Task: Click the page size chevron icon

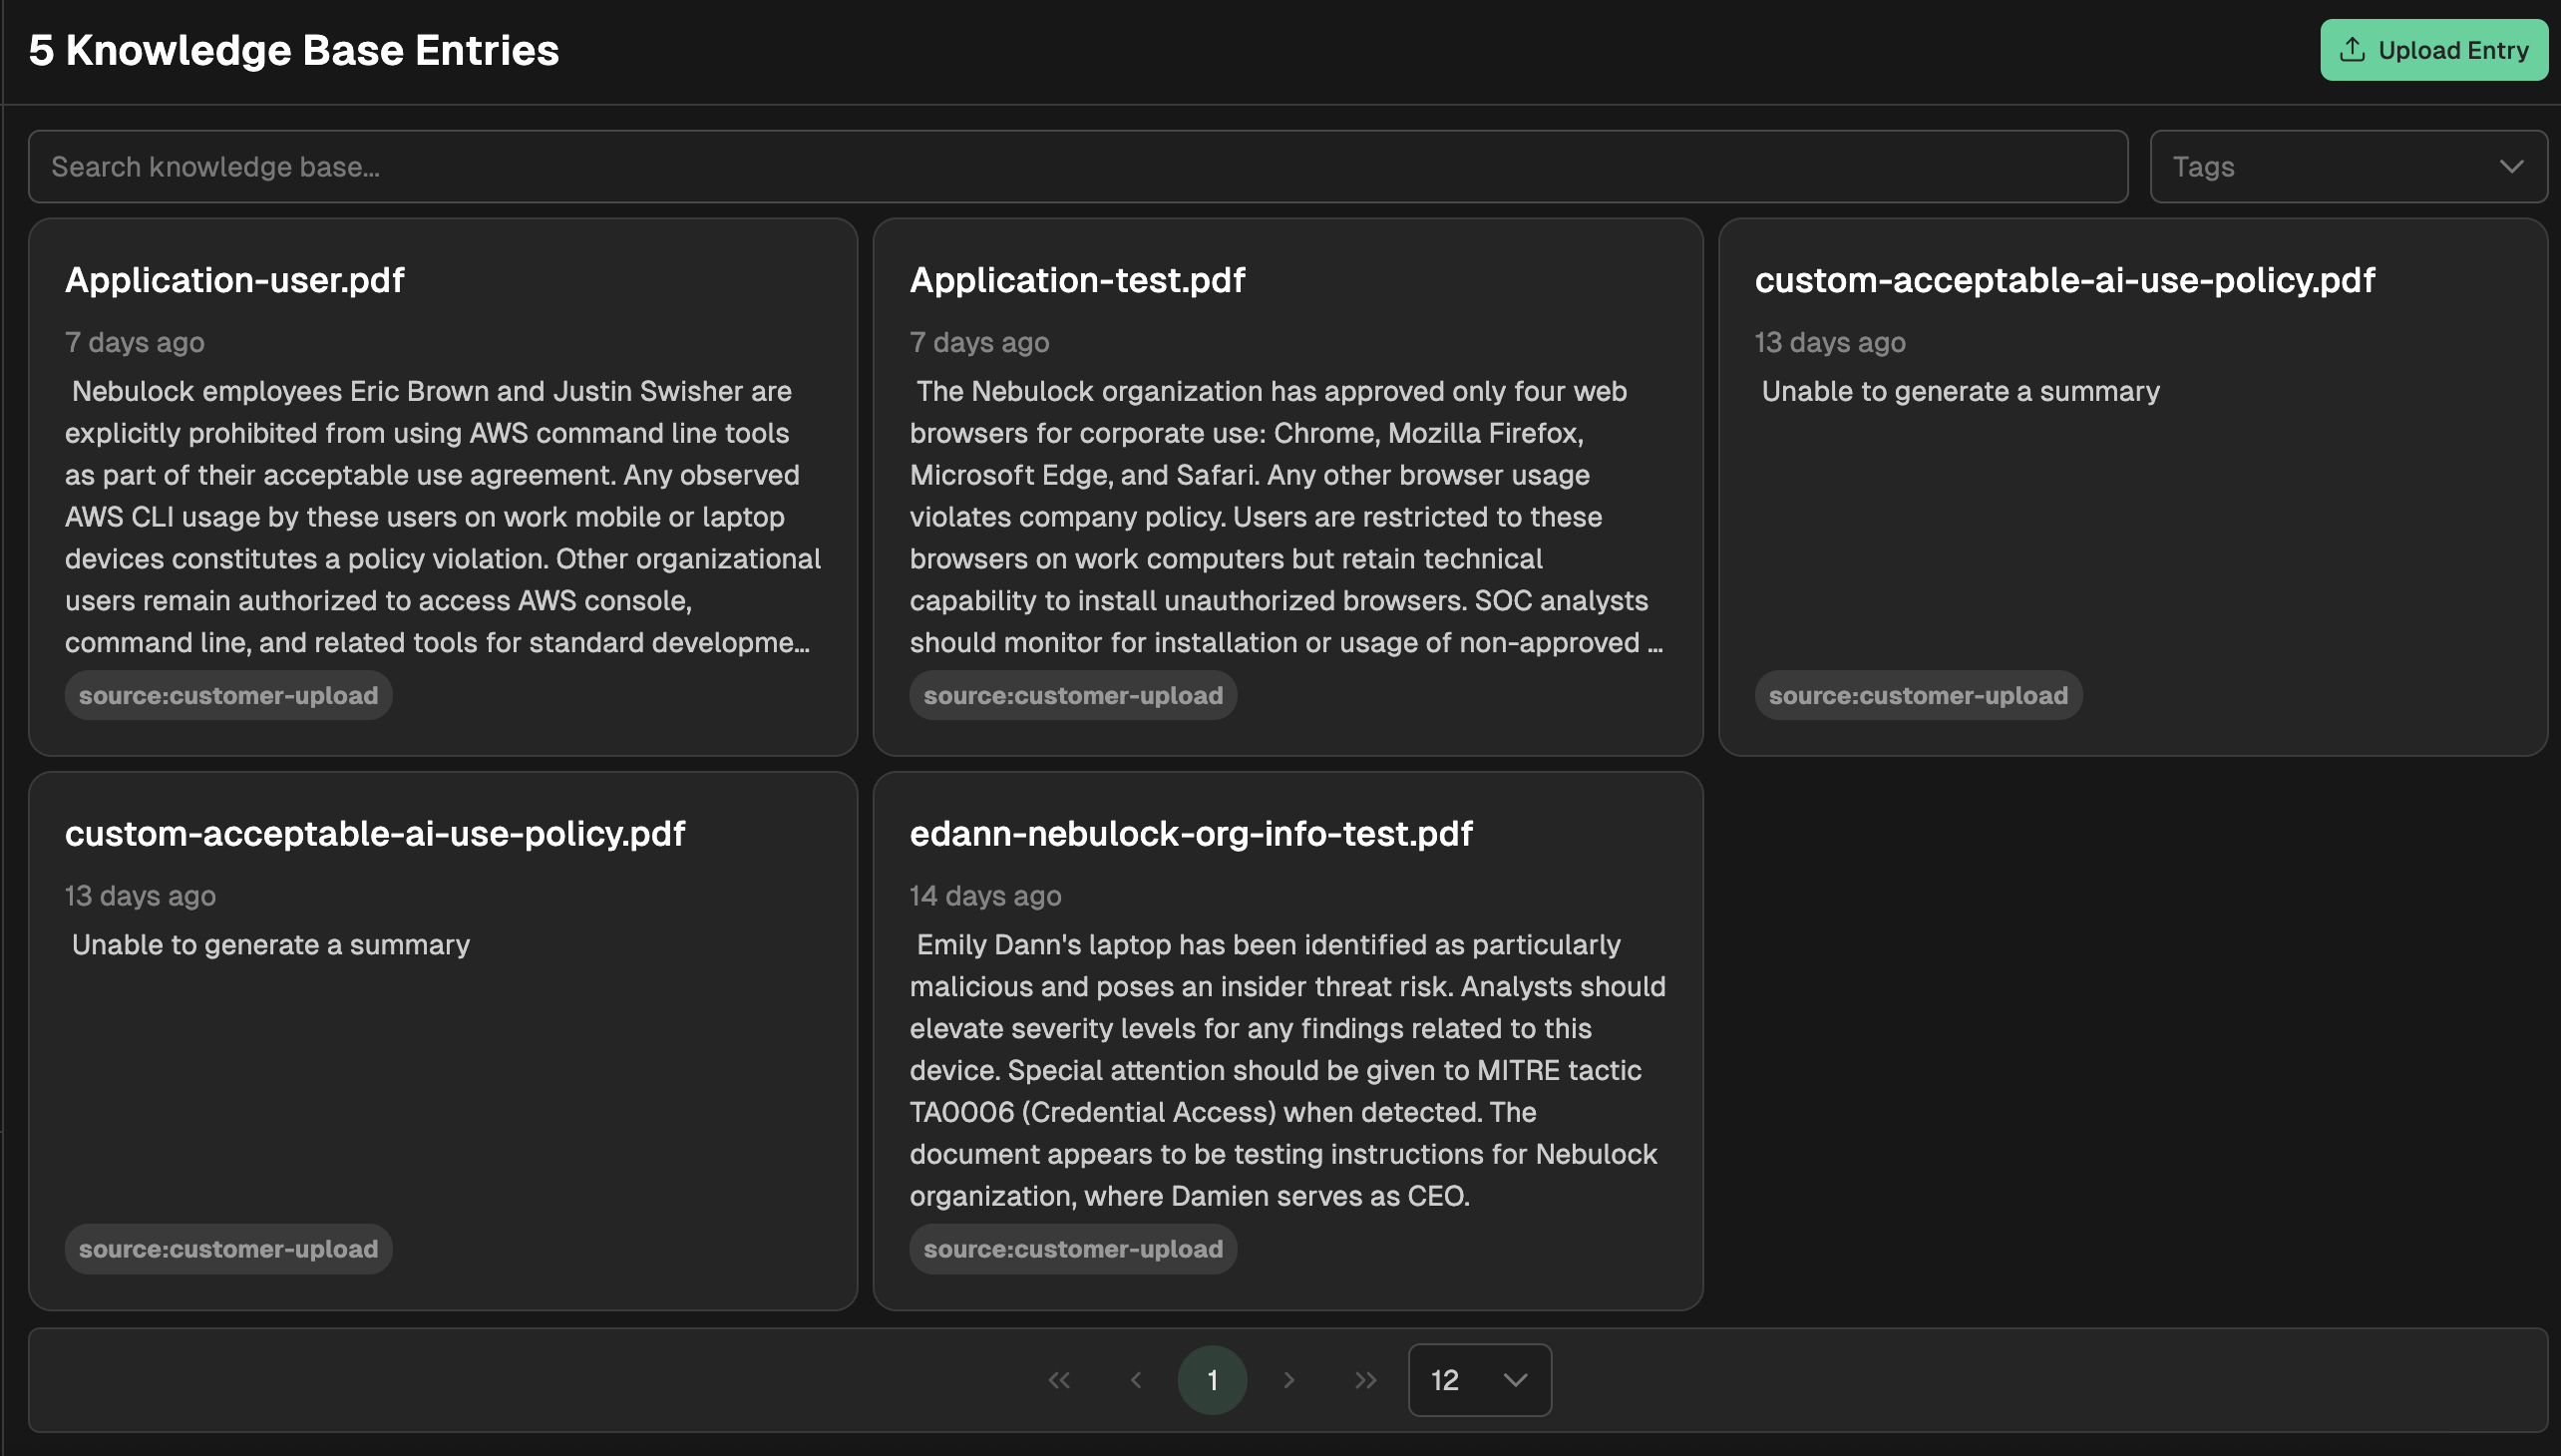Action: 1515,1380
